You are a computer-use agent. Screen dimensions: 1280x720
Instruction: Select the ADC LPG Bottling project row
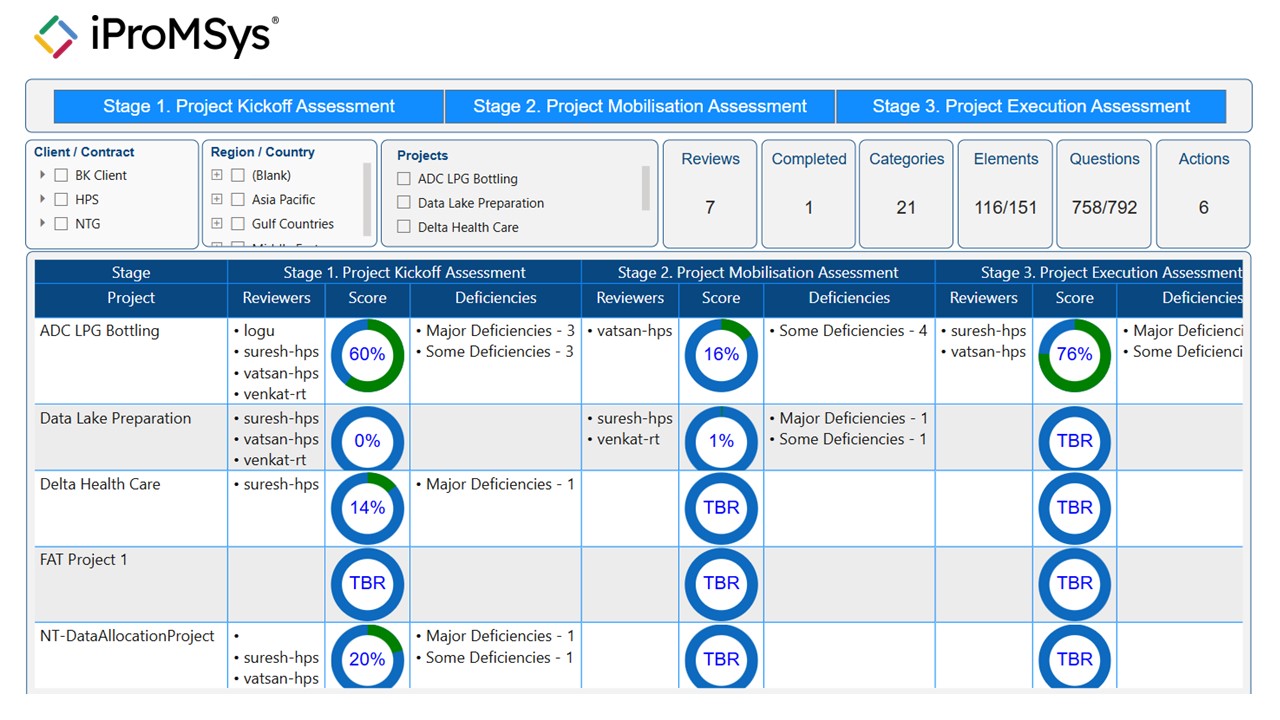(638, 361)
